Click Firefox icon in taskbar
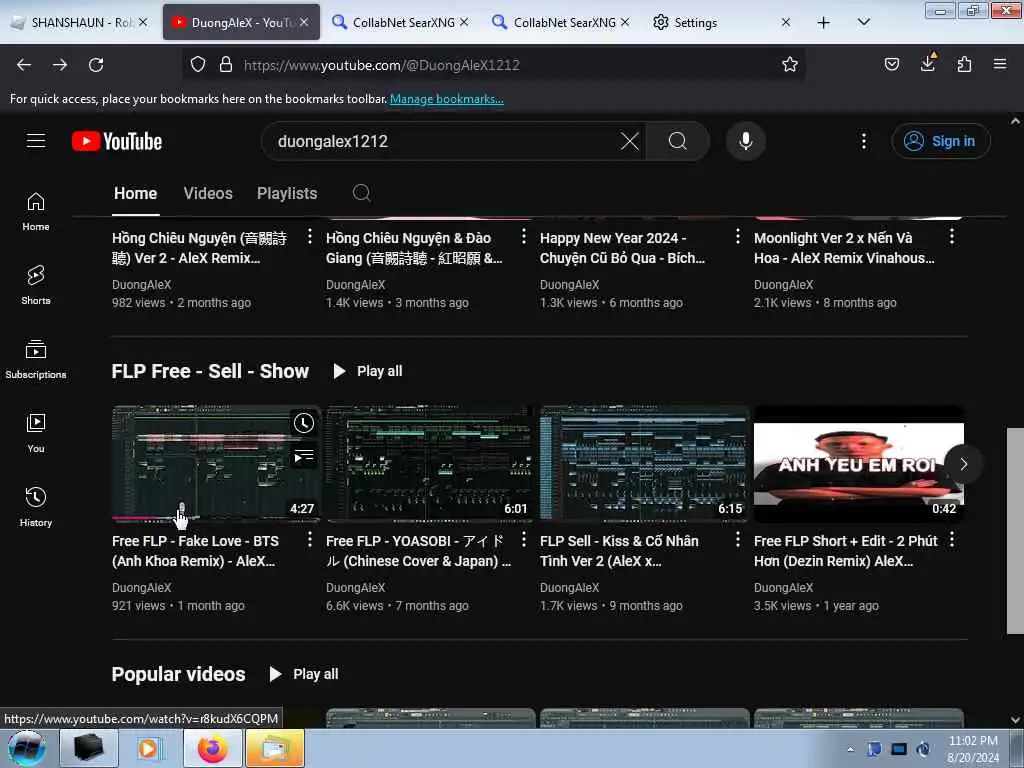This screenshot has width=1024, height=768. point(213,748)
